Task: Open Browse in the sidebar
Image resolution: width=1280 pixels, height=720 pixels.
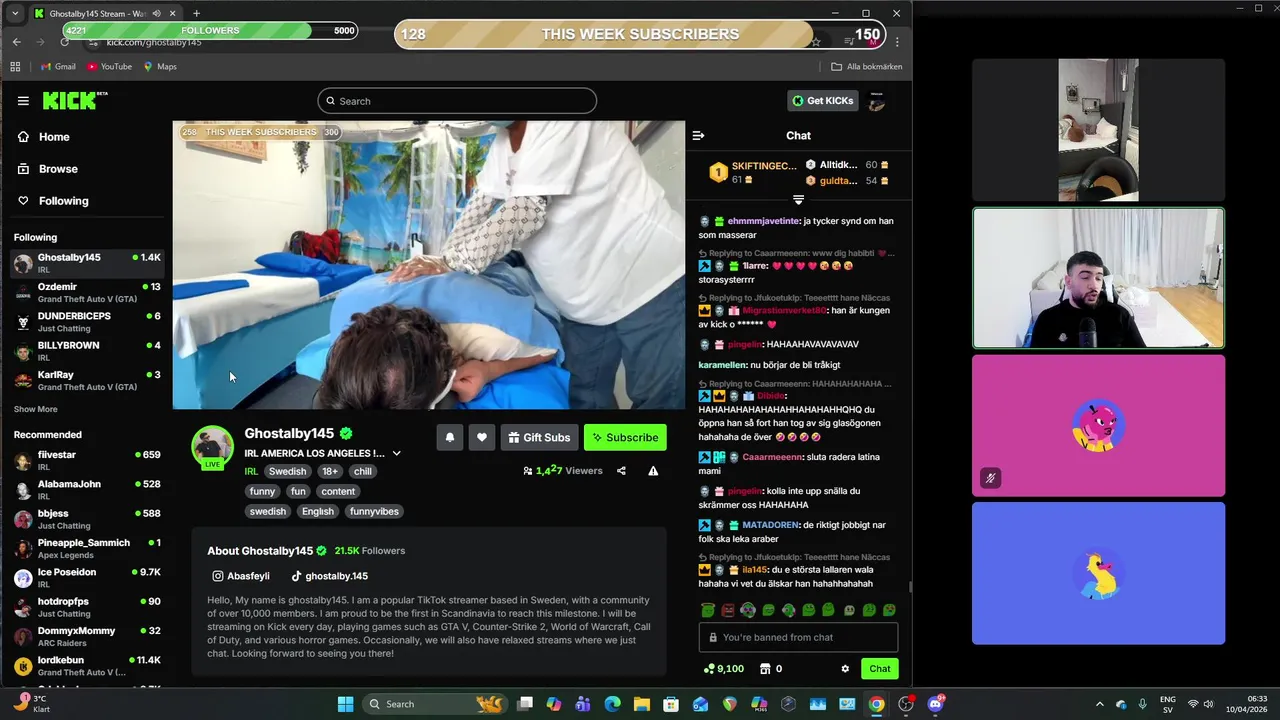Action: tap(58, 169)
